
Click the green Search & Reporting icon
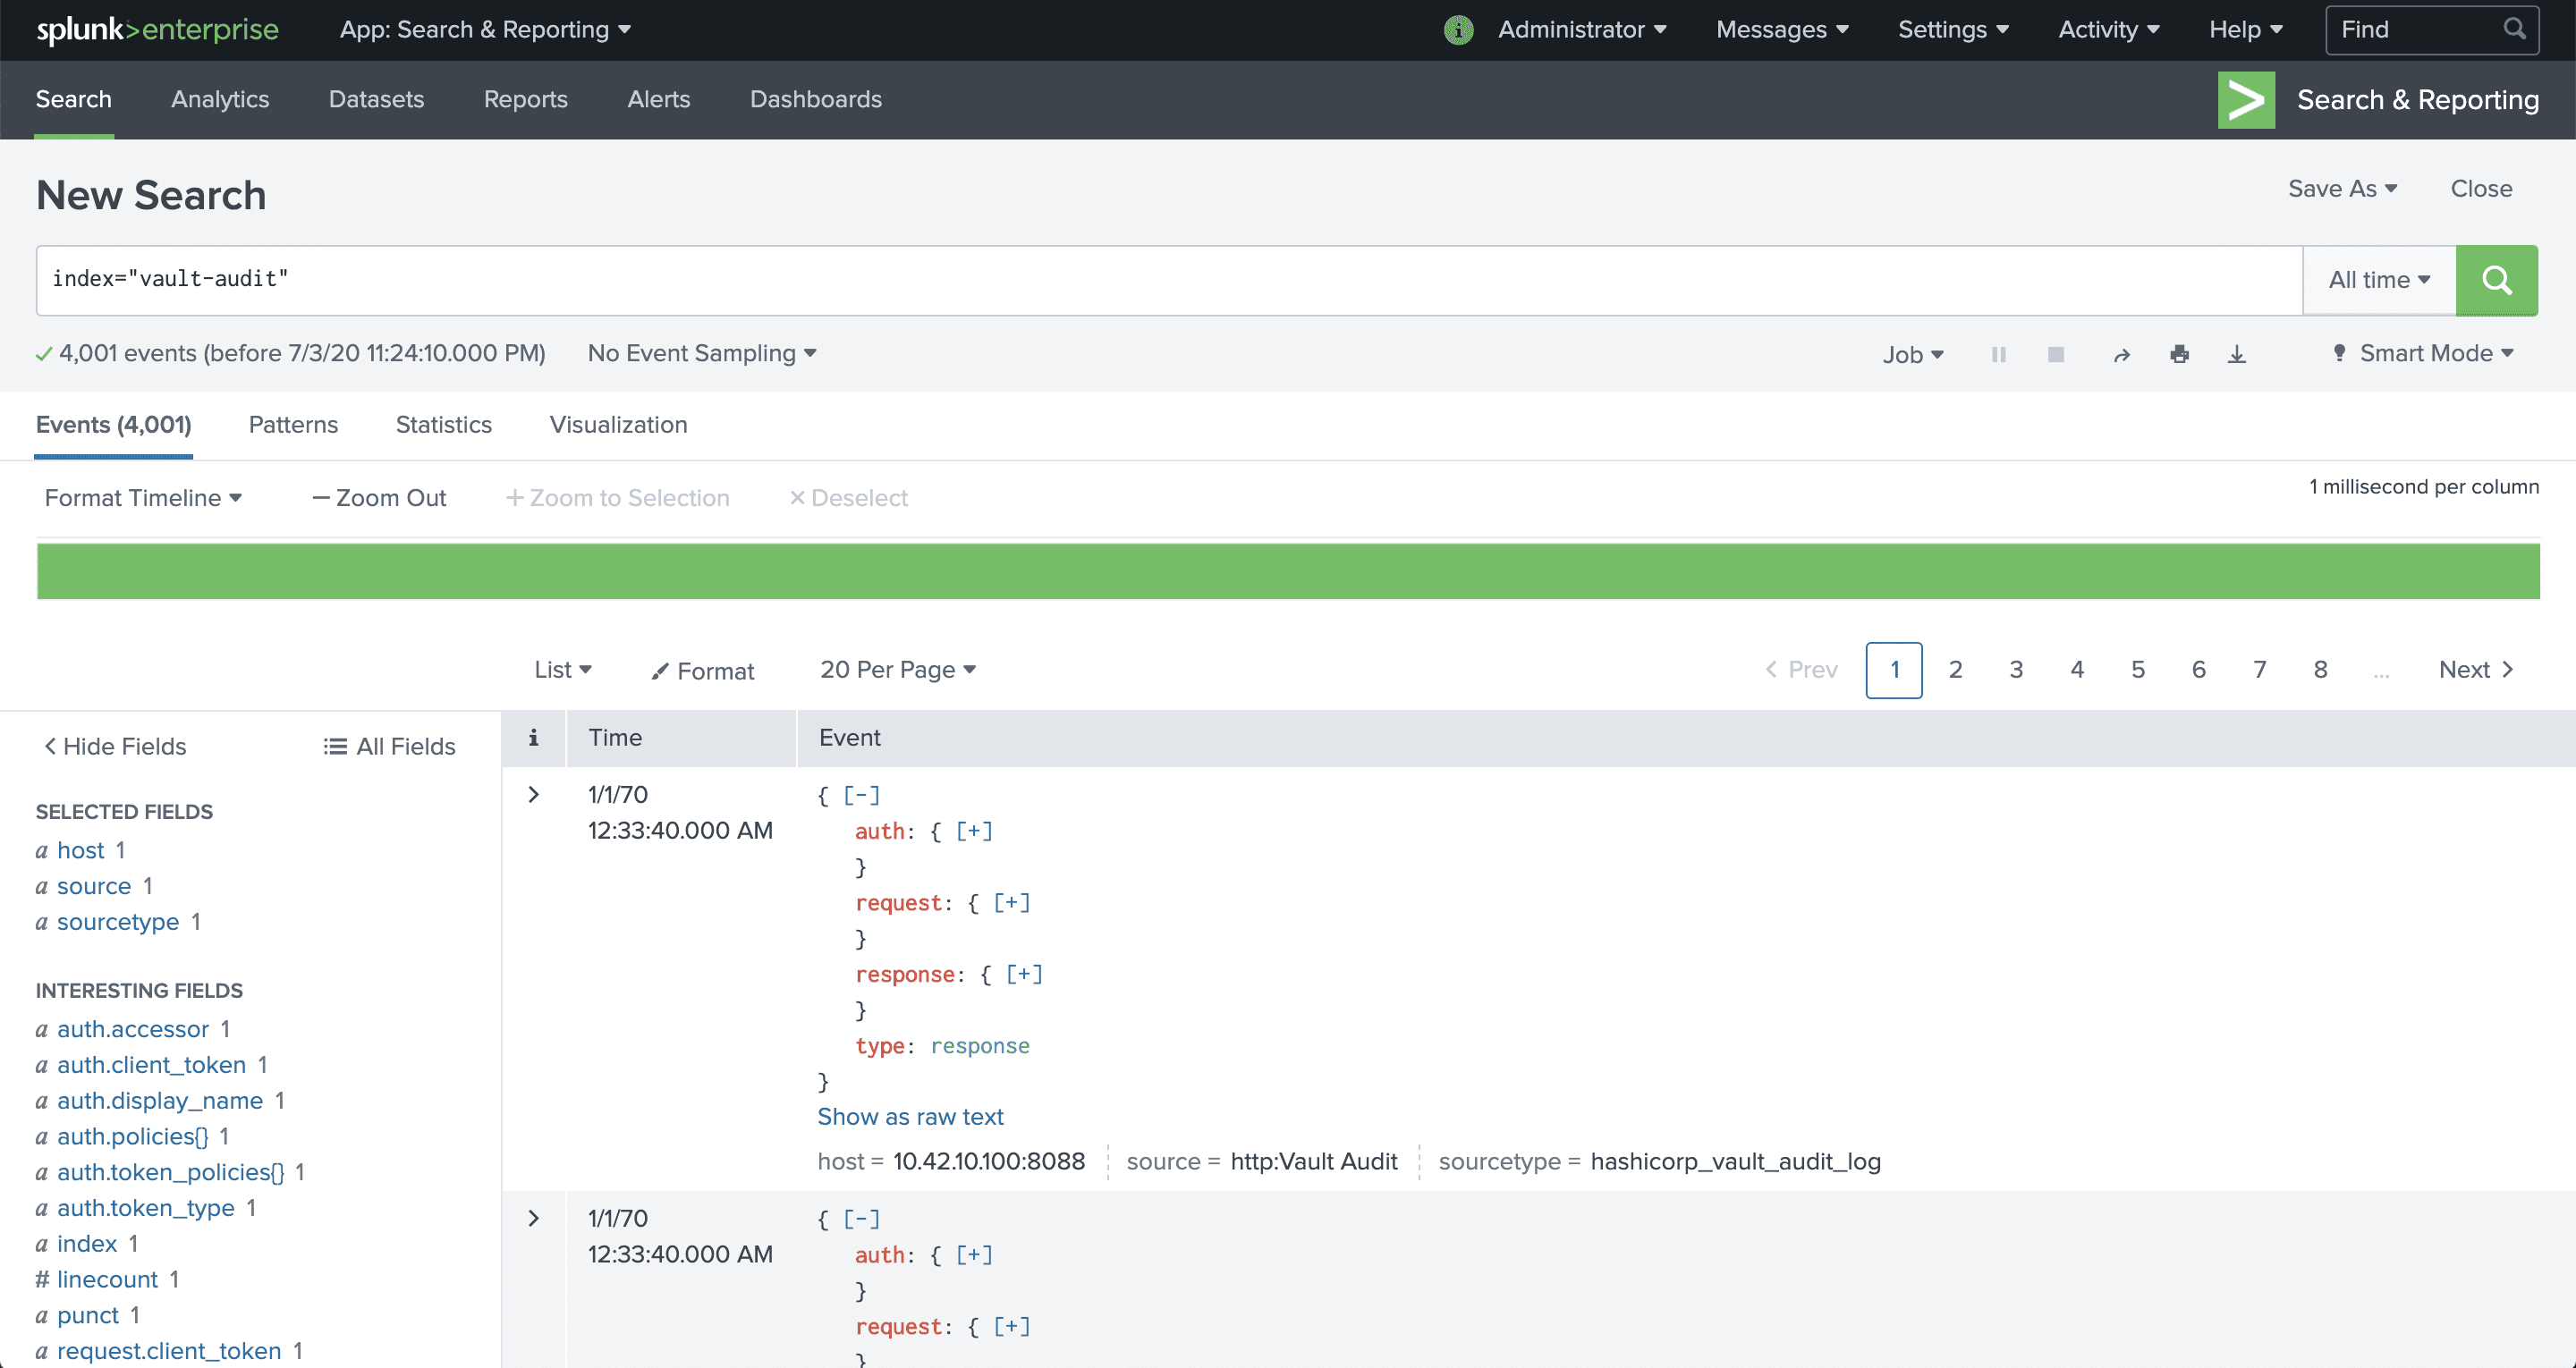point(2244,99)
